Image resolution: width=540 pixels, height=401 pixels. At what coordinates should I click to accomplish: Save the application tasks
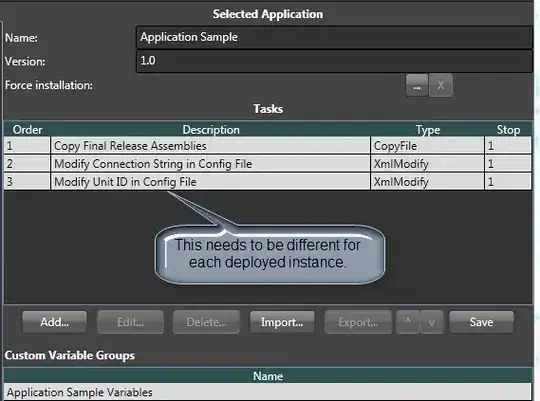481,322
